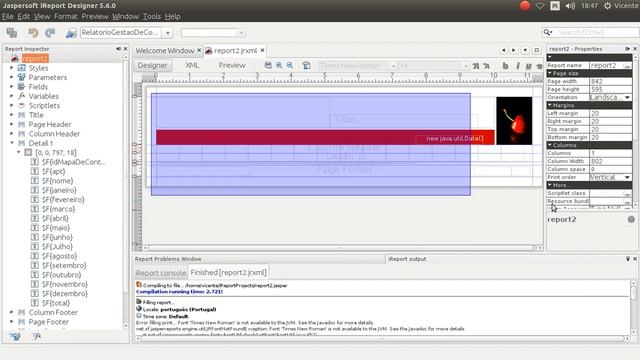Viewport: 640px width, 360px height.
Task: Zoom out of the report design
Action: pyautogui.click(x=290, y=65)
